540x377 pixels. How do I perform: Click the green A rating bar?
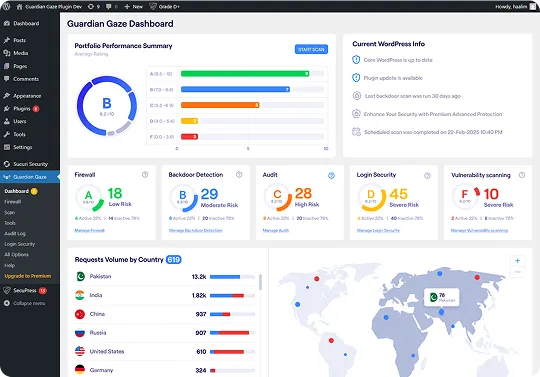point(245,74)
